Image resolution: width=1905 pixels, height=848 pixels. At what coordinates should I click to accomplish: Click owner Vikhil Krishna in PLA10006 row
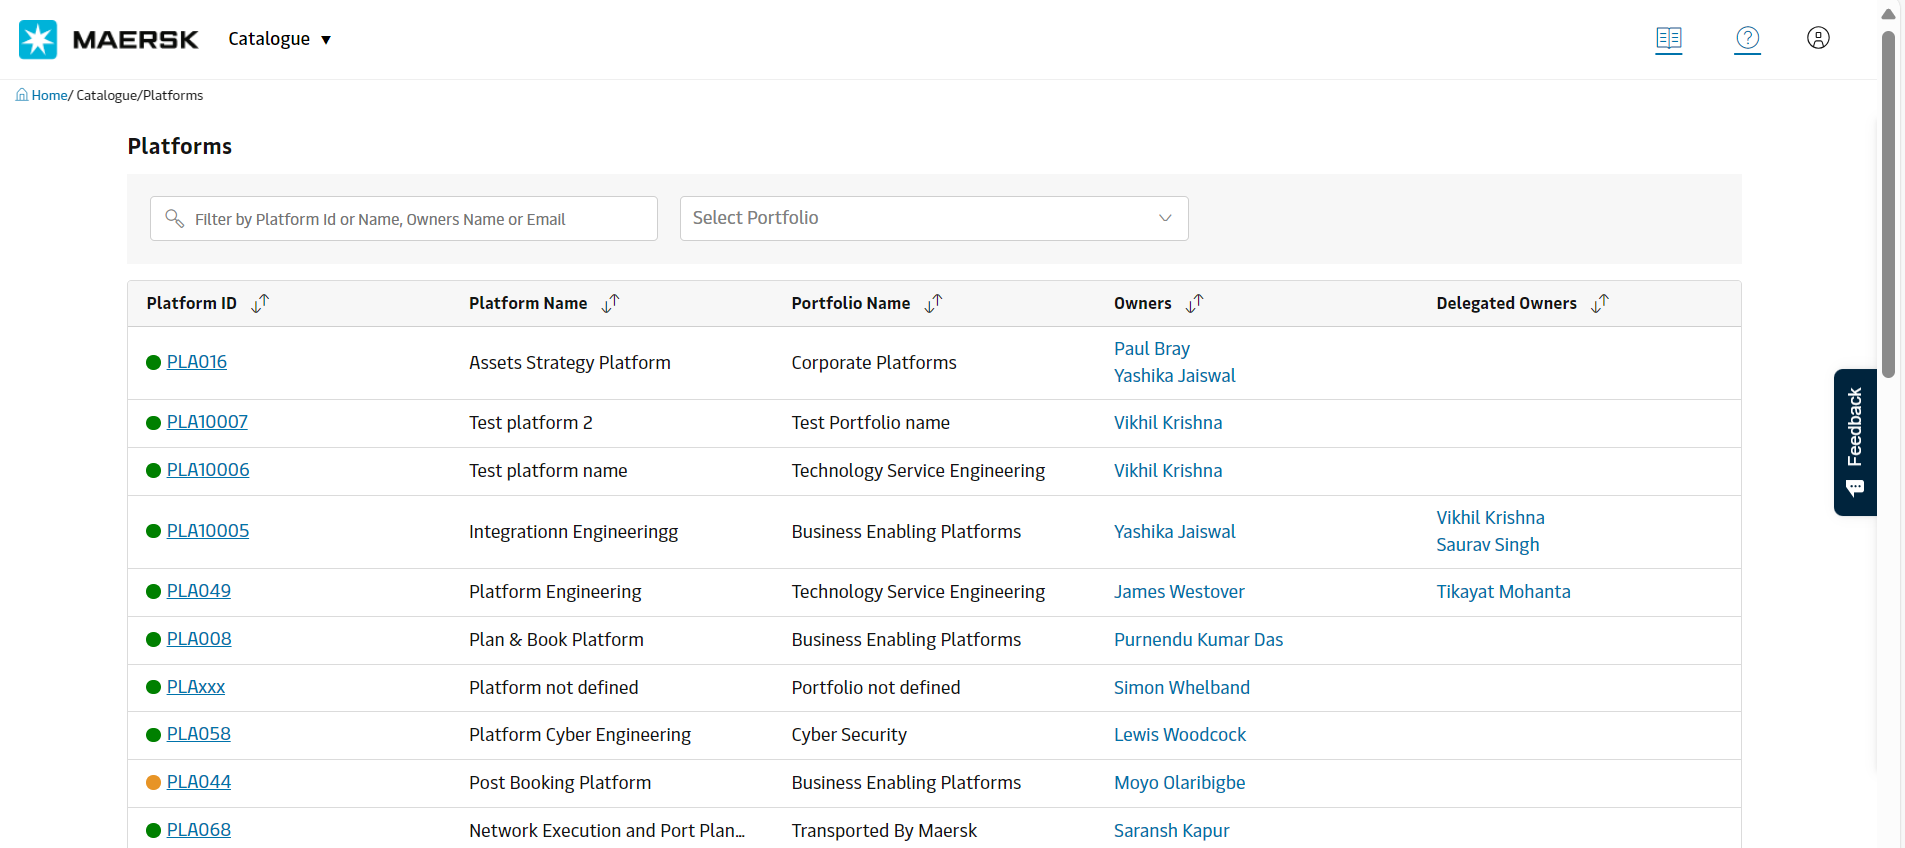coord(1168,471)
